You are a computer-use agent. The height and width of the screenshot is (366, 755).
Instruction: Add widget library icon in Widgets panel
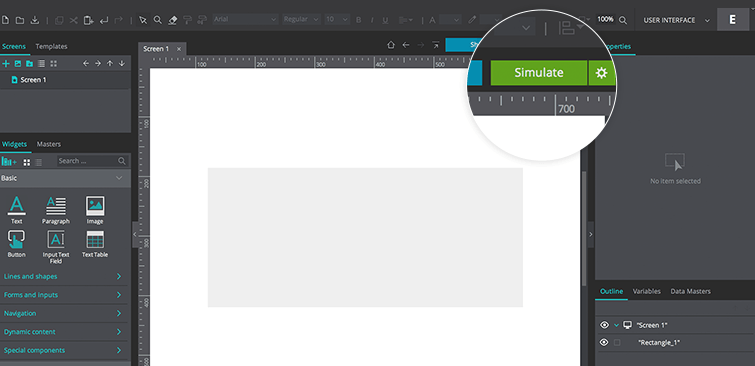coord(9,162)
